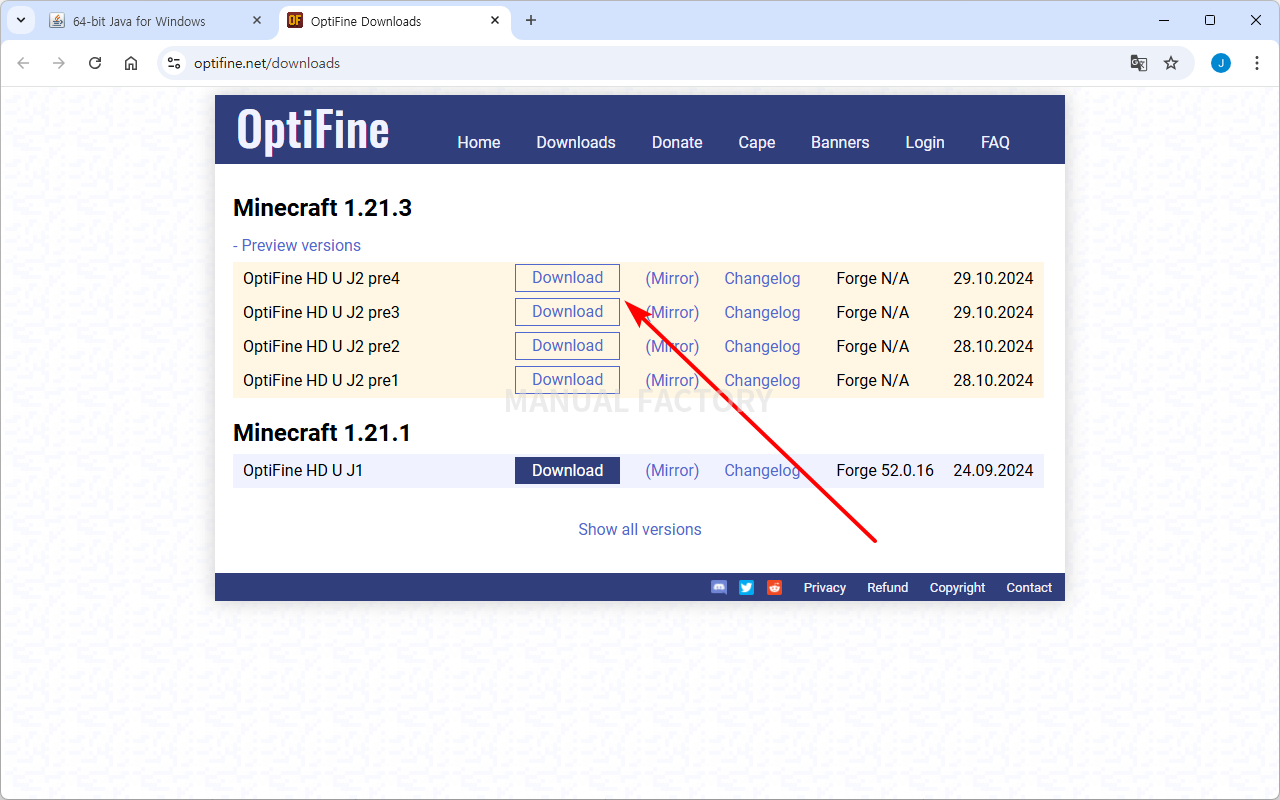Collapse the Preview versions list
1280x800 pixels.
297,245
